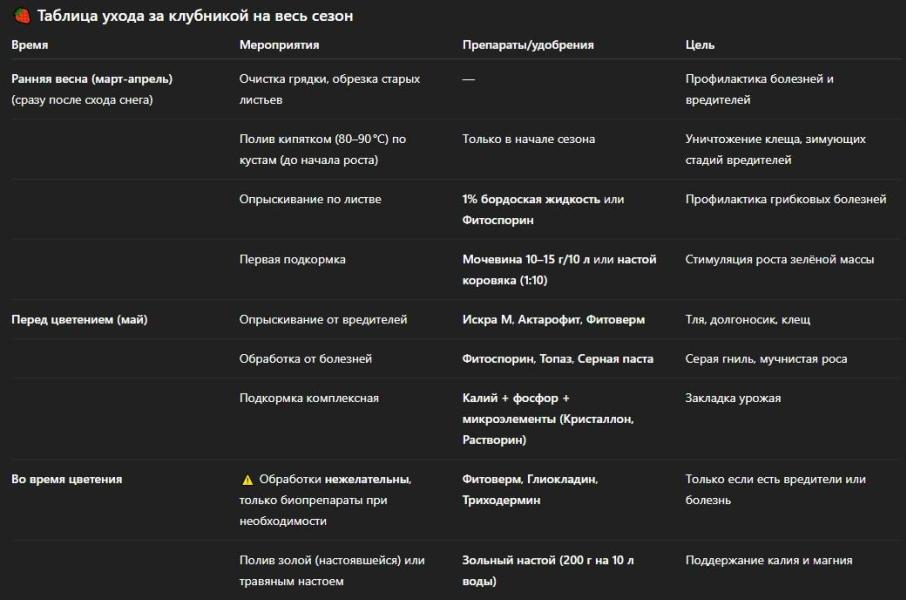Click the warning triangle icon near Обработки
The height and width of the screenshot is (600, 906).
point(247,480)
